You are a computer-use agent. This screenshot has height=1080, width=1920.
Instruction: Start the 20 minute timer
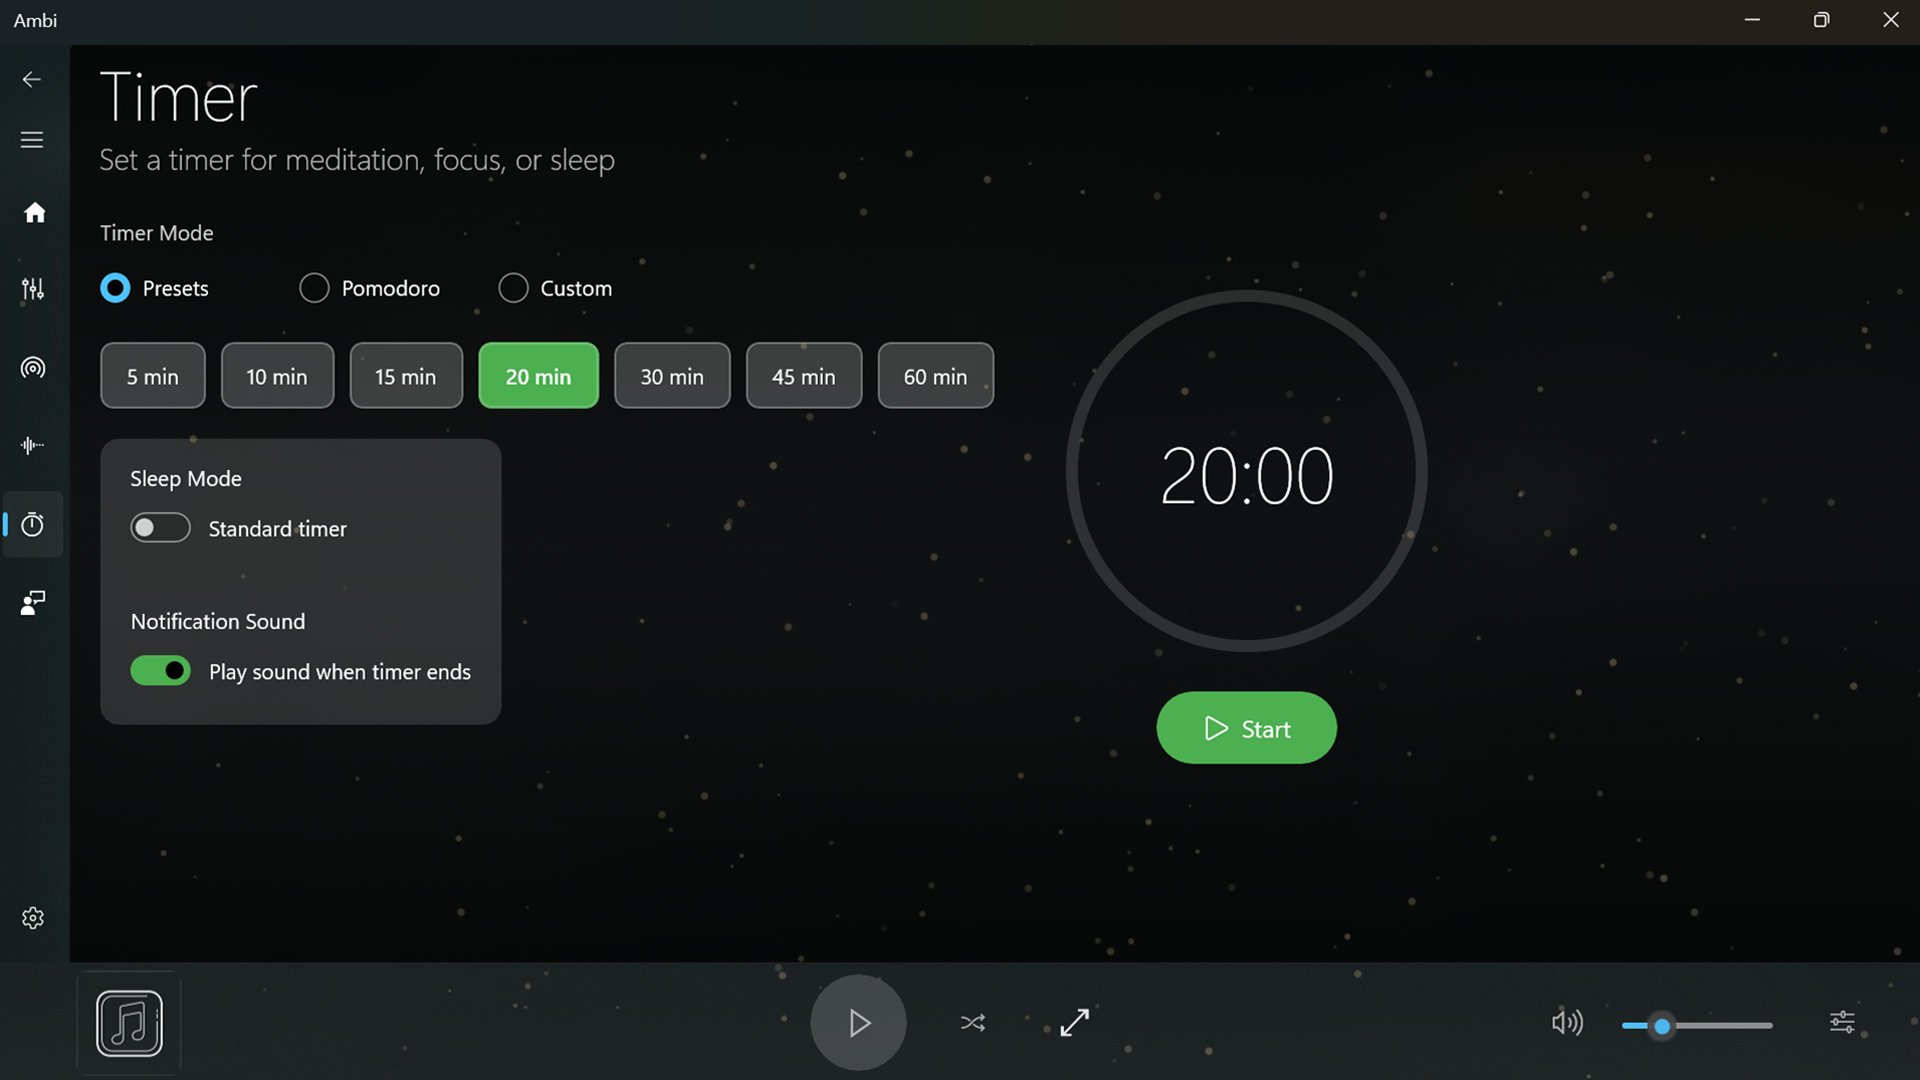tap(1246, 728)
